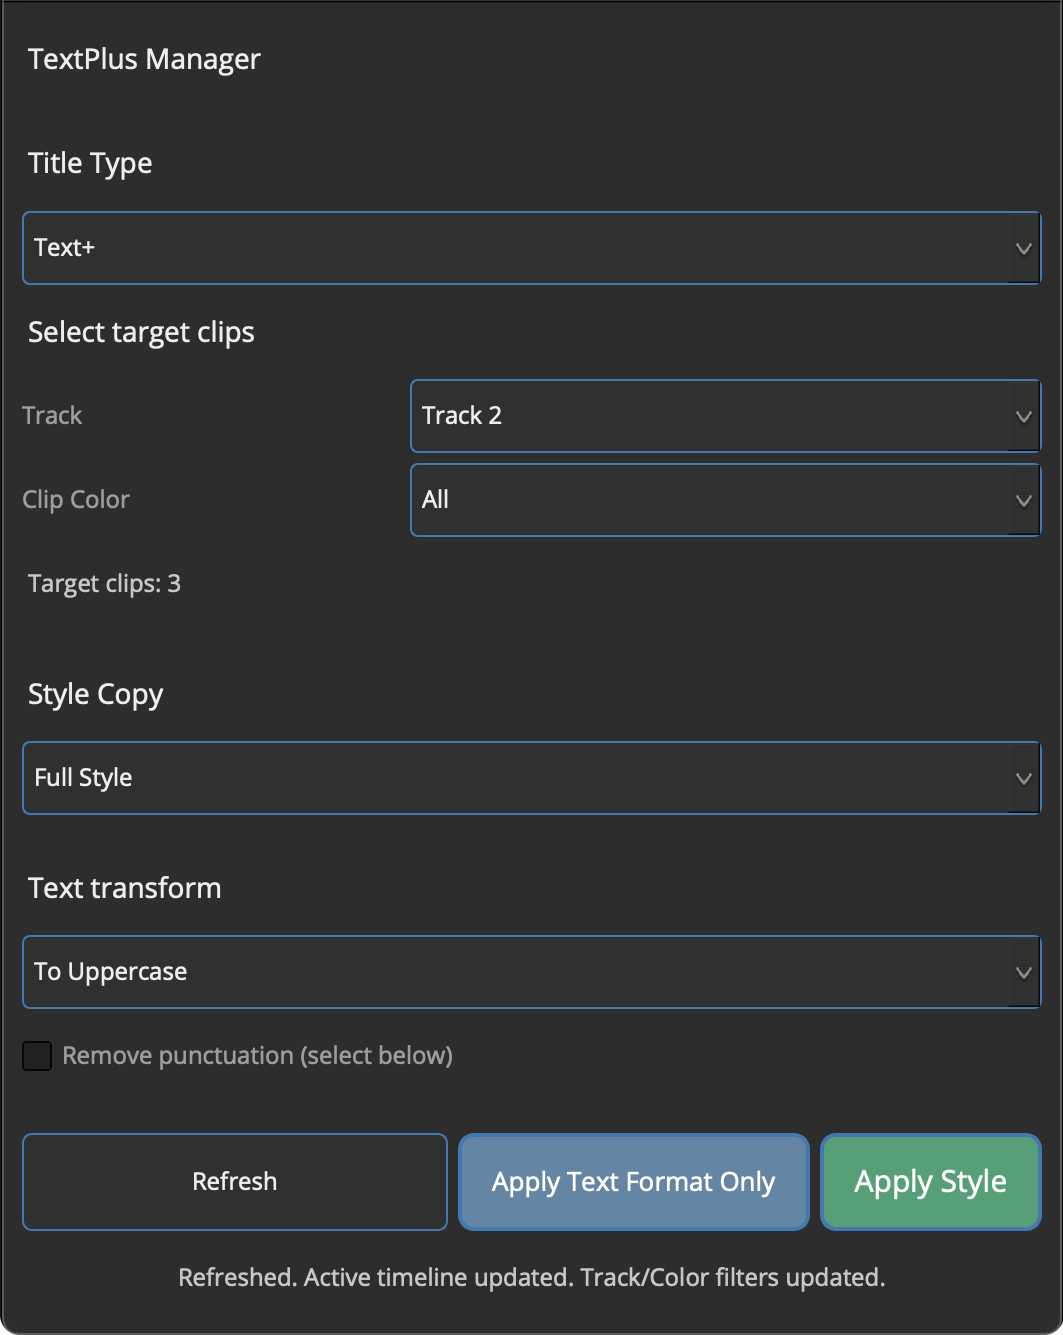Click Apply Text Format Only button
The image size is (1063, 1335).
pos(633,1182)
